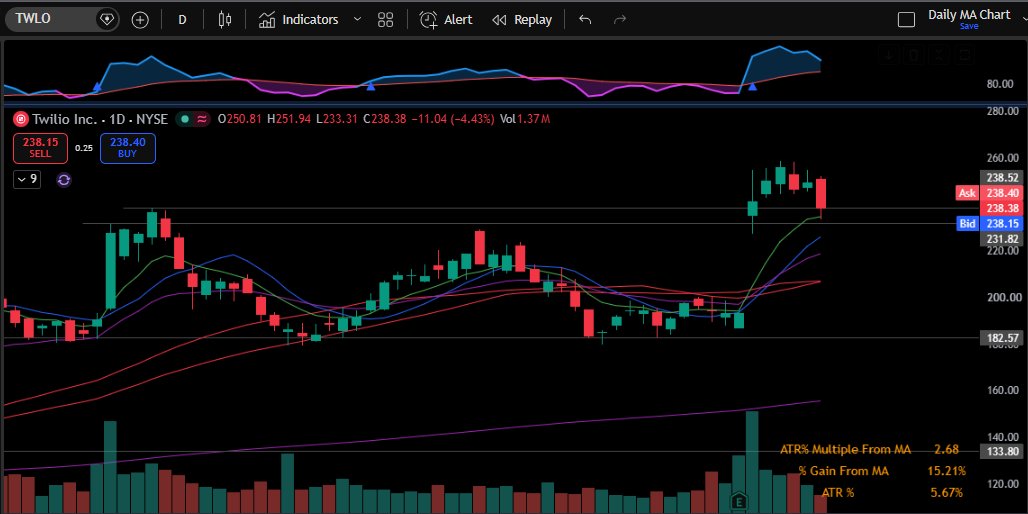Click the earnings E marker at chart bottom
The width and height of the screenshot is (1028, 514).
tap(739, 502)
